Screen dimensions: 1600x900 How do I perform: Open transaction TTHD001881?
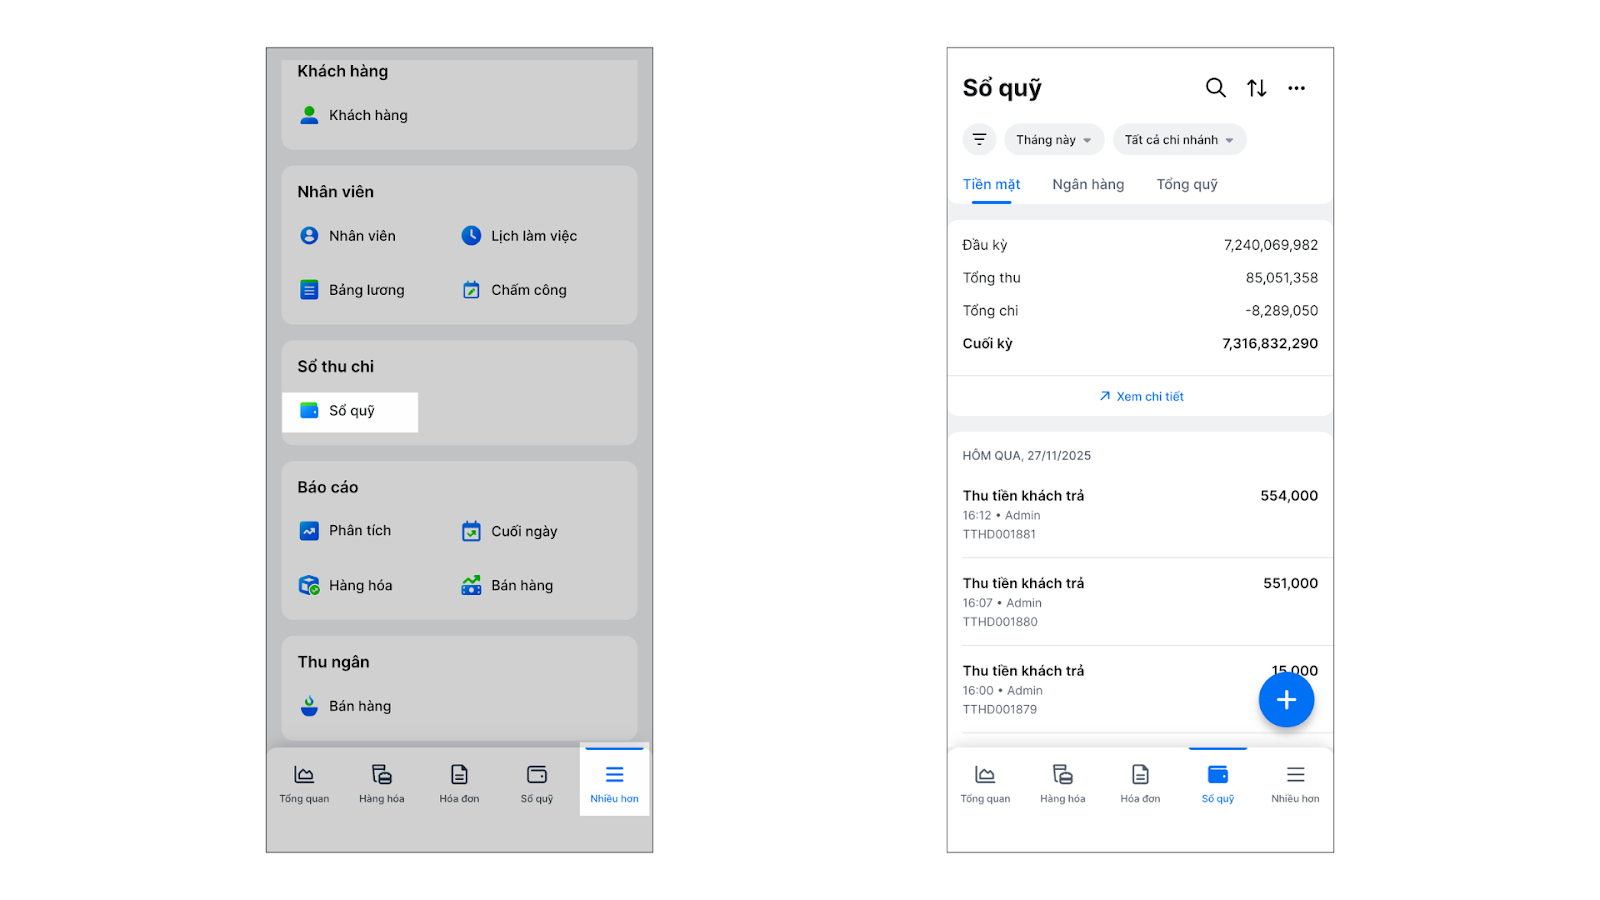pos(1139,514)
